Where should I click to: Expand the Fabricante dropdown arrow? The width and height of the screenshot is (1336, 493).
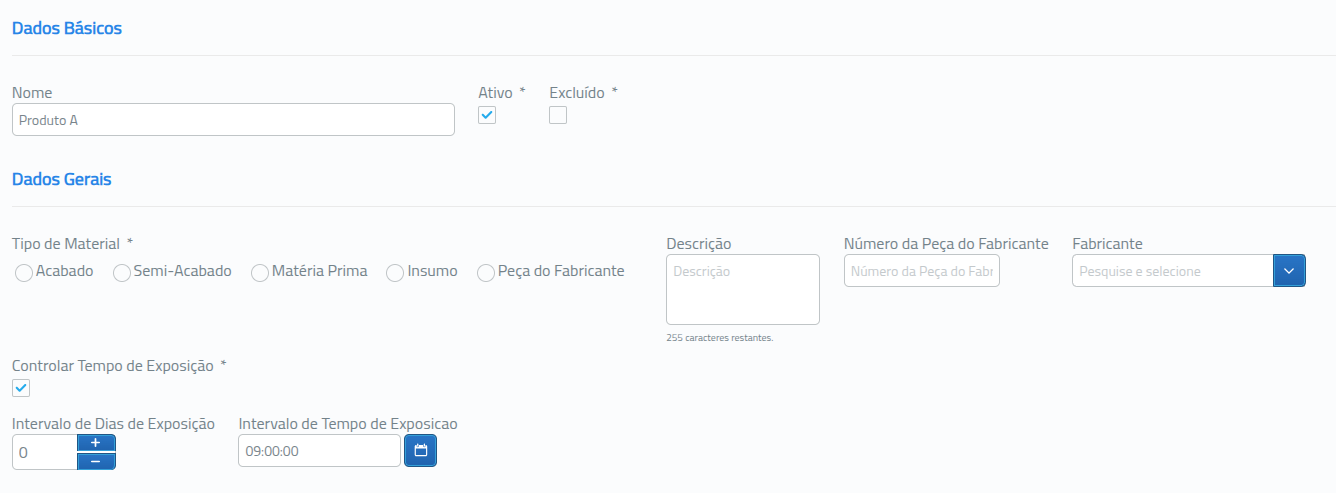click(x=1289, y=271)
